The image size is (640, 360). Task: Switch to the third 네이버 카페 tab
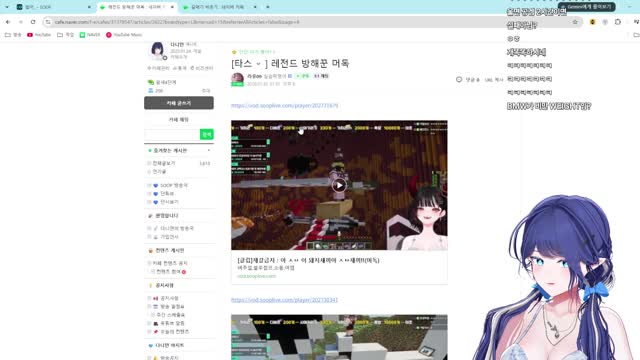pos(220,7)
